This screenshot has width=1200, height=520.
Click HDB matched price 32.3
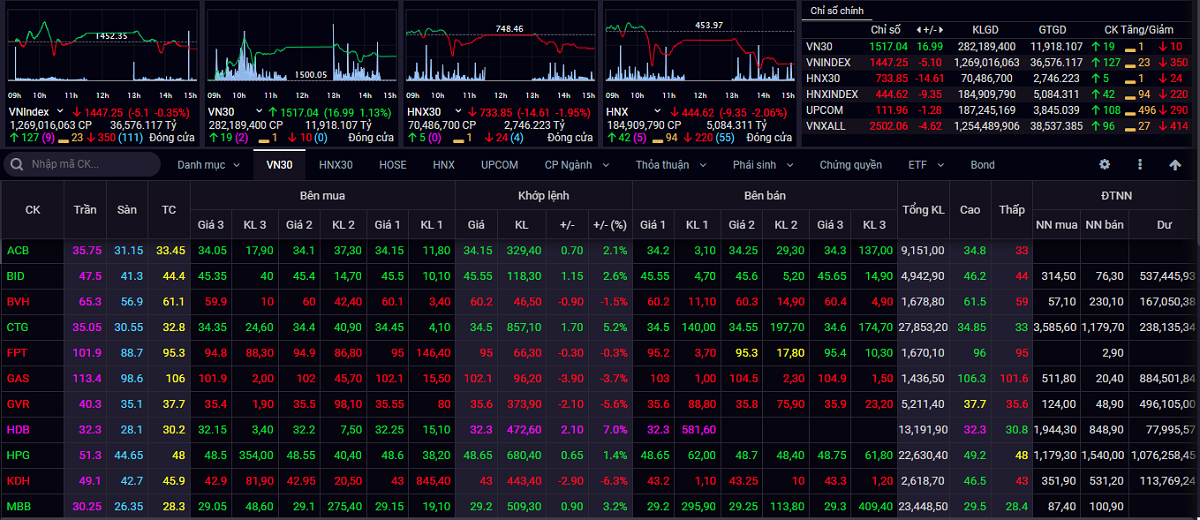click(x=481, y=430)
